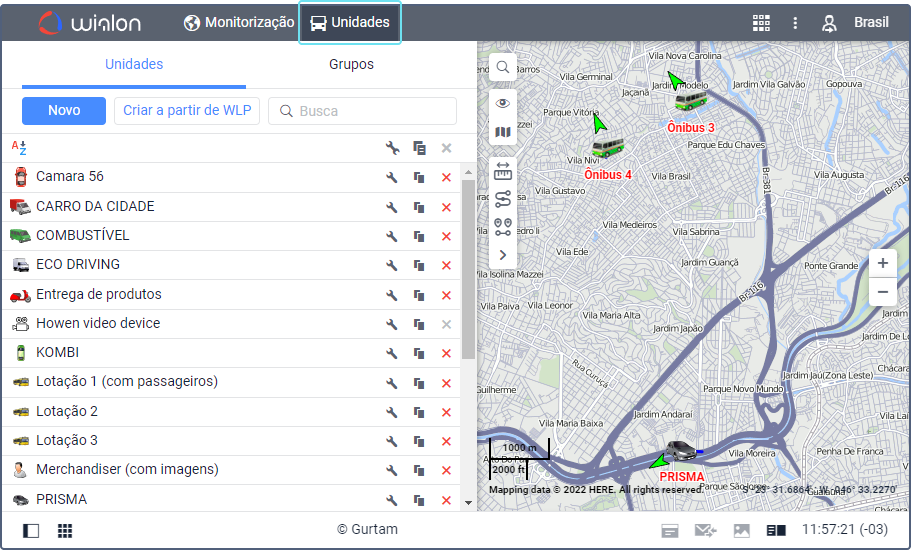
Task: Expand the map tools chevron
Action: [x=503, y=255]
